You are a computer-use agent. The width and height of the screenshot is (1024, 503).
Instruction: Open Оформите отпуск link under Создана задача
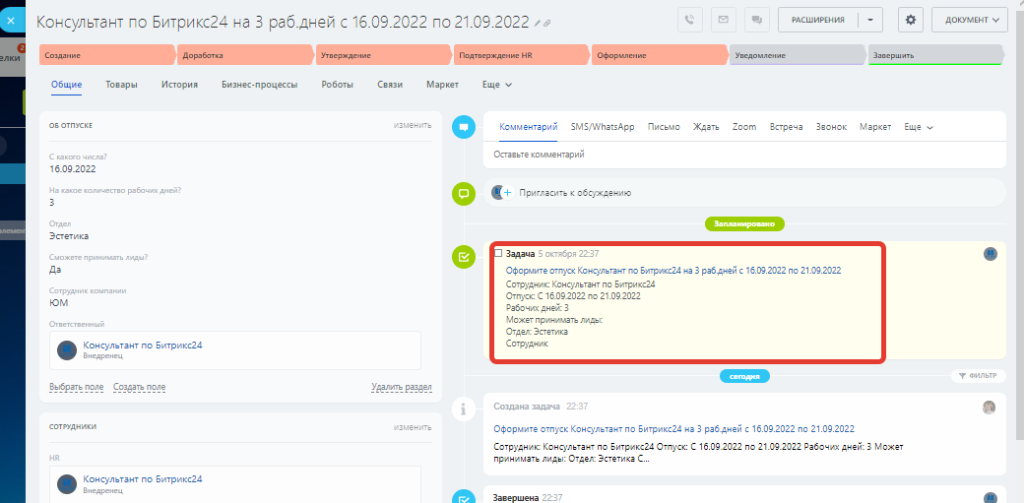(674, 429)
